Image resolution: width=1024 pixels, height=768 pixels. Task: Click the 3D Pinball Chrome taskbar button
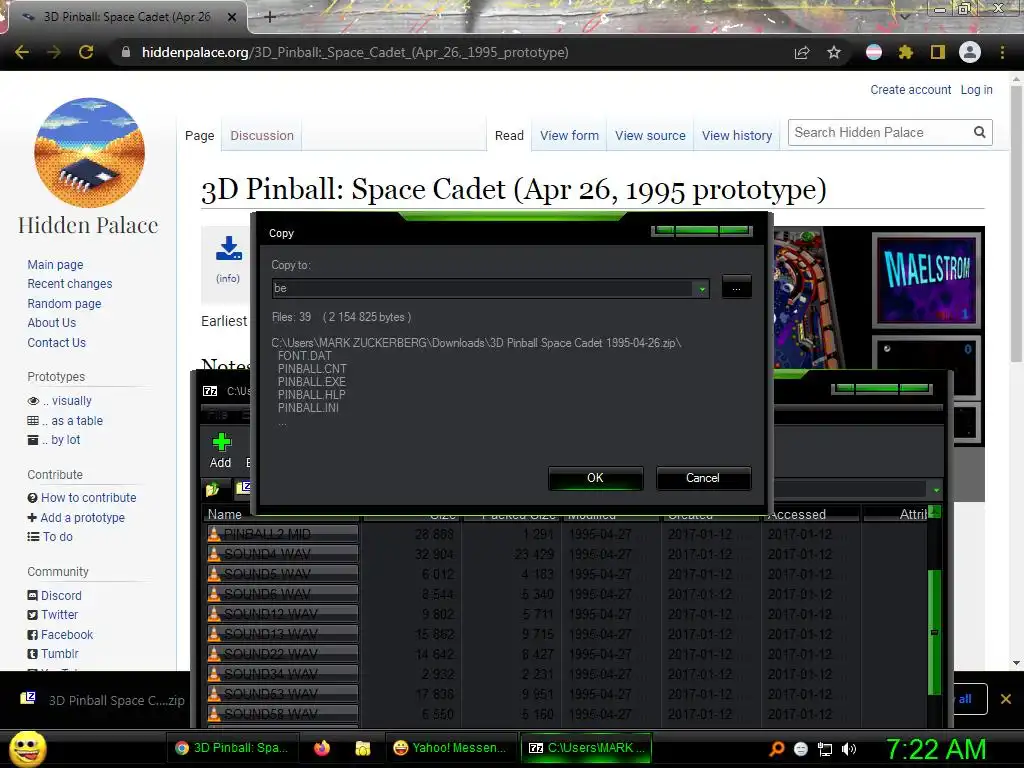tap(233, 748)
